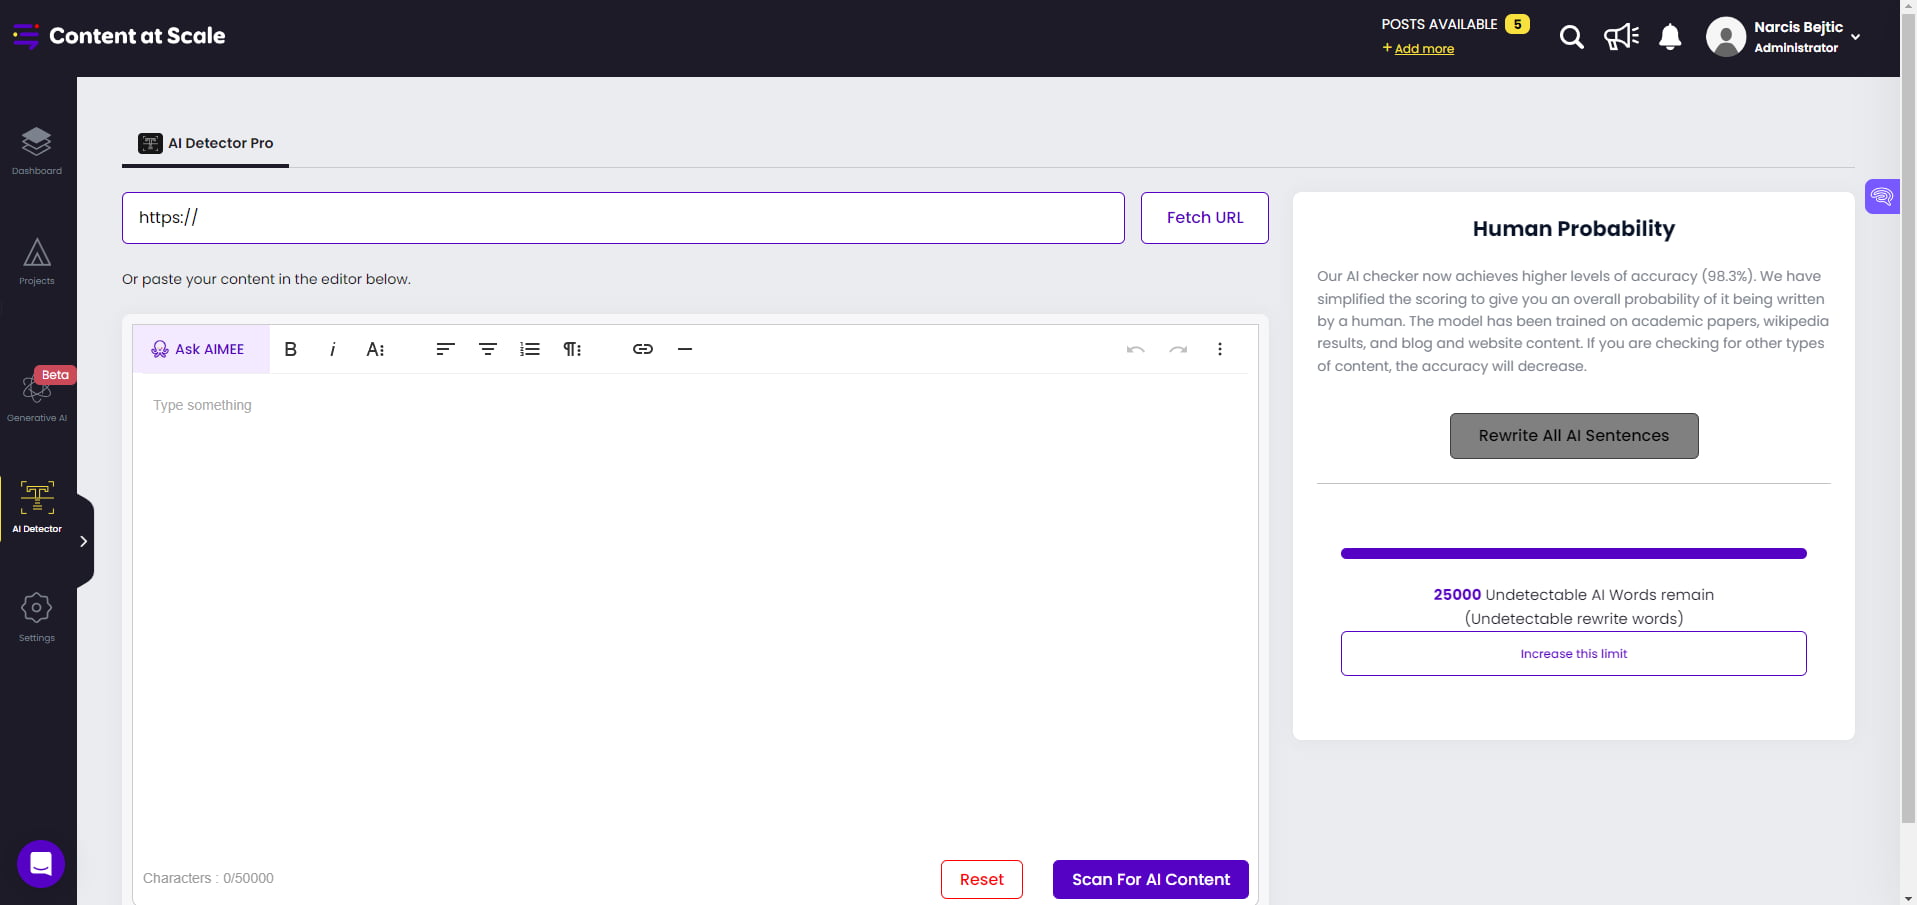Open Increase this limit
1917x905 pixels.
(1572, 653)
